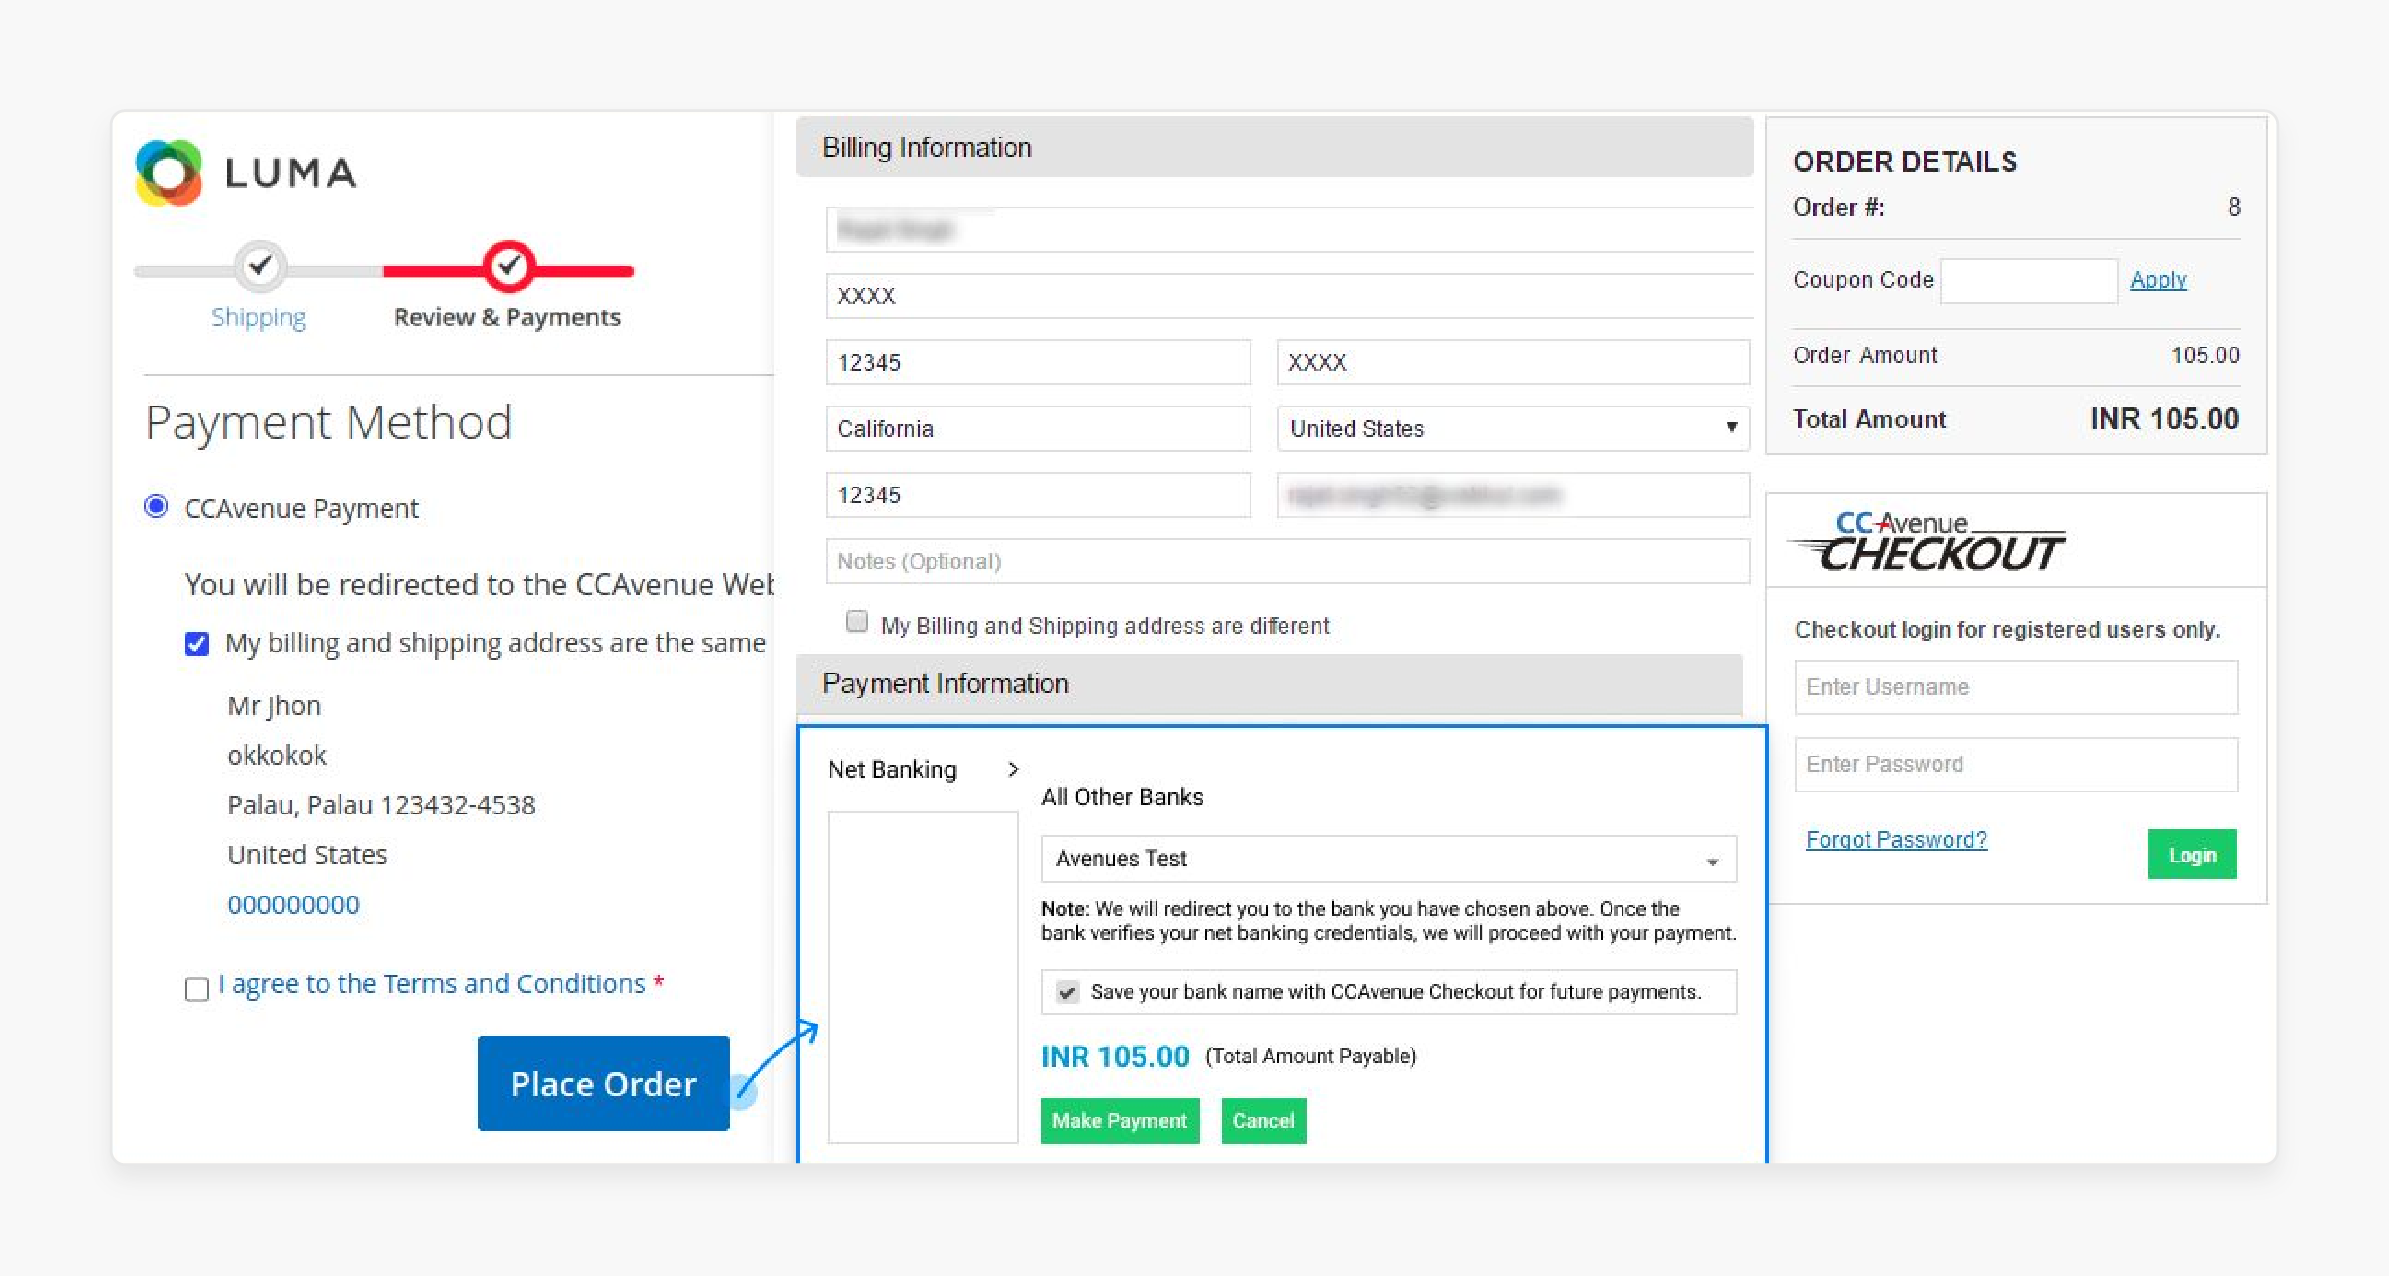Focus the Enter Password field
The image size is (2389, 1276).
tap(2016, 764)
